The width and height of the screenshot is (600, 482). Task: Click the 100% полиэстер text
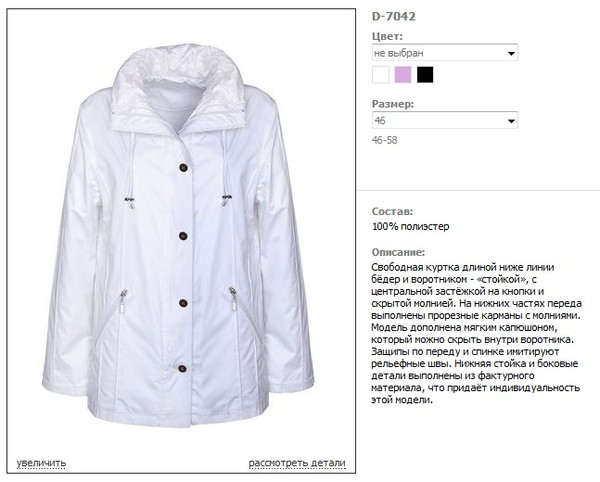[411, 226]
